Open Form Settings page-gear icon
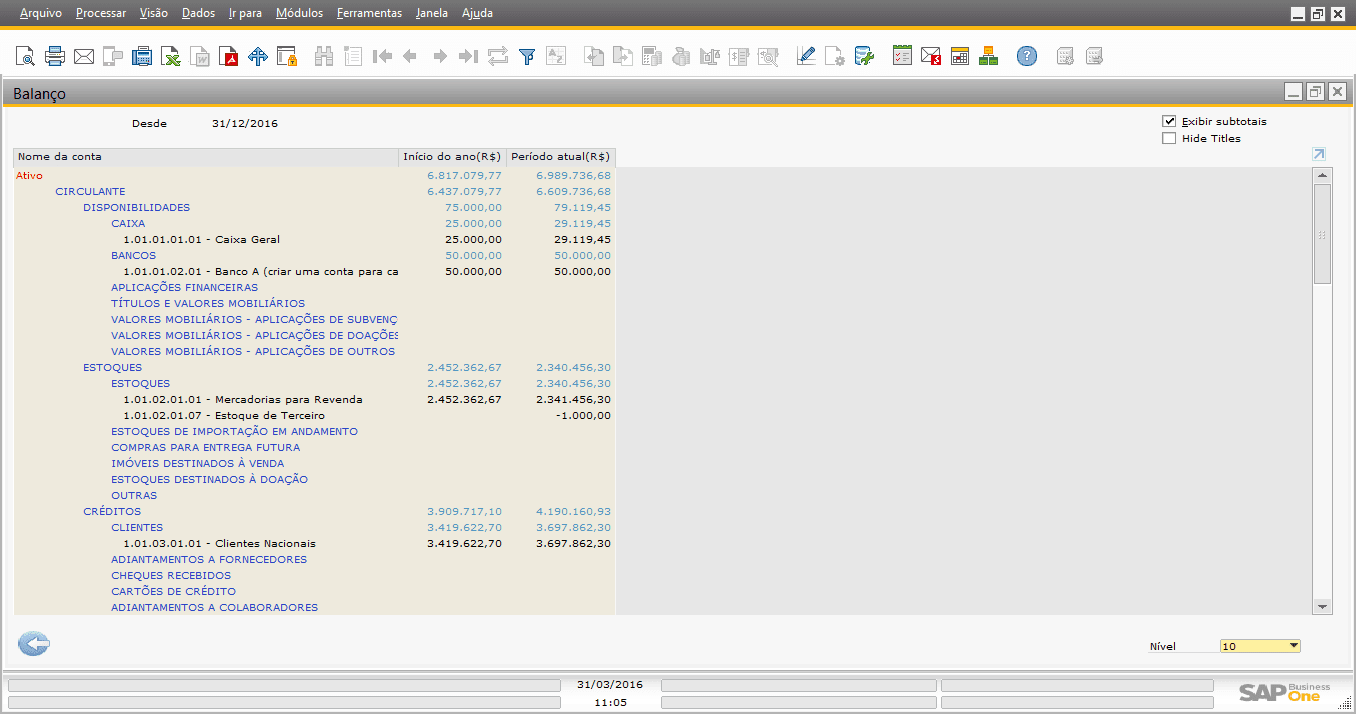 tap(835, 56)
